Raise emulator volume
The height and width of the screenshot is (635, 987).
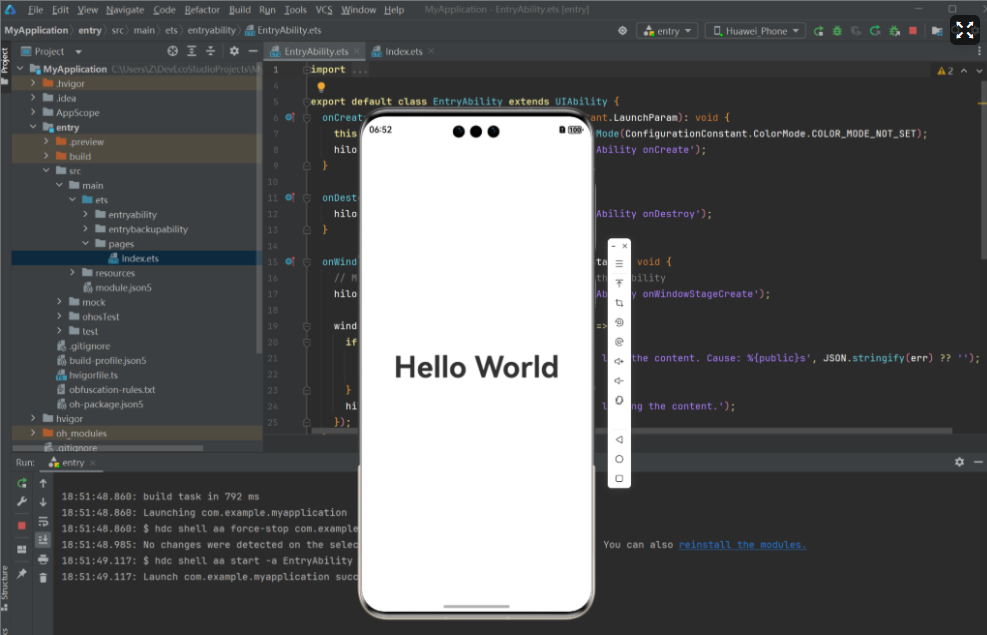pyautogui.click(x=619, y=361)
